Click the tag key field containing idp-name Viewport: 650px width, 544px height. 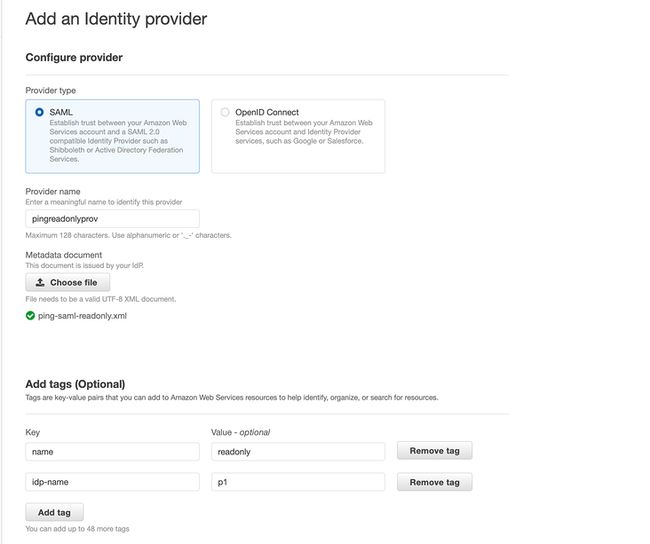click(112, 482)
